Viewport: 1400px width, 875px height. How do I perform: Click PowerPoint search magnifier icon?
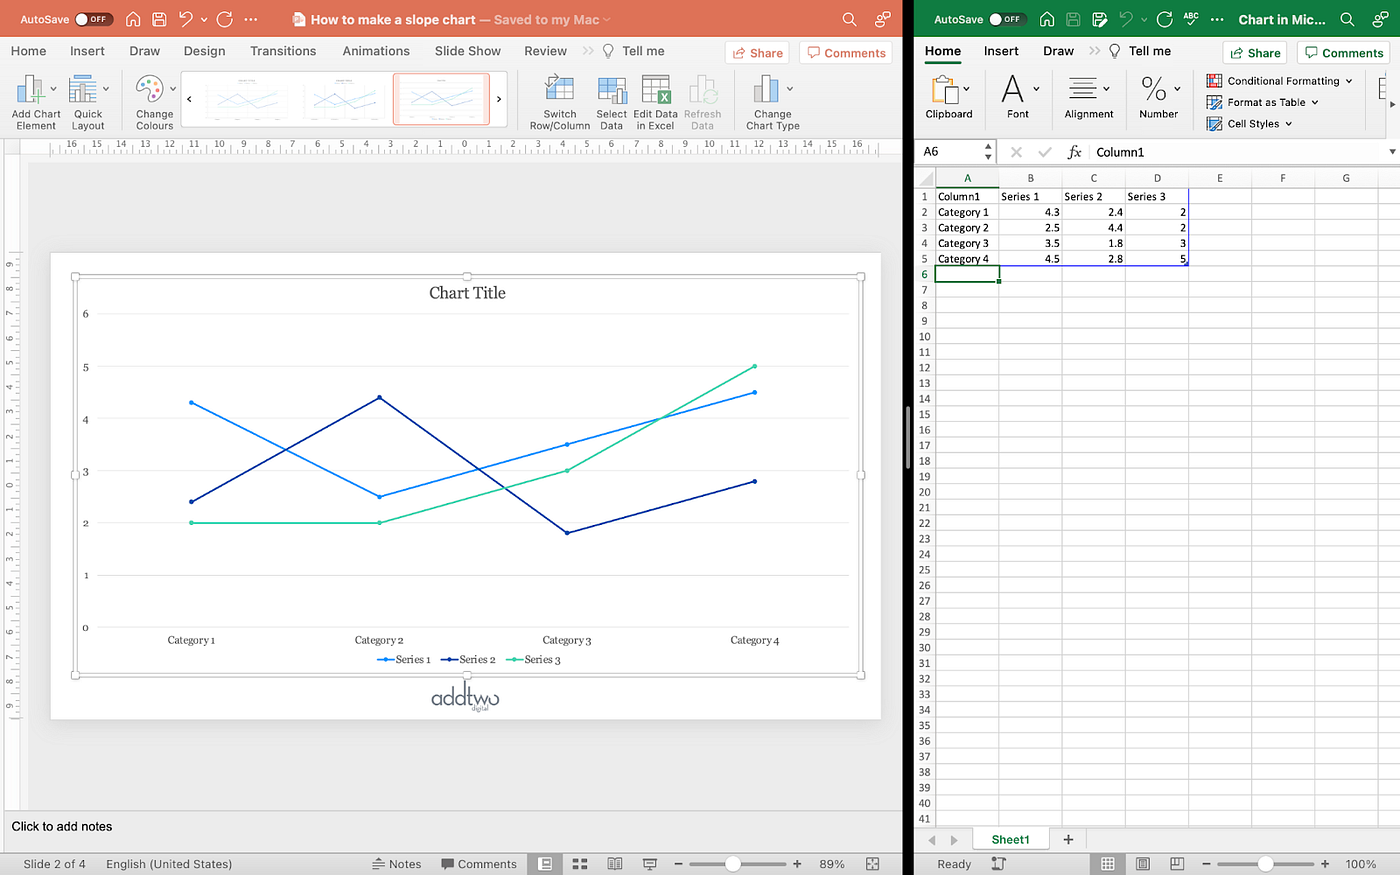(849, 19)
